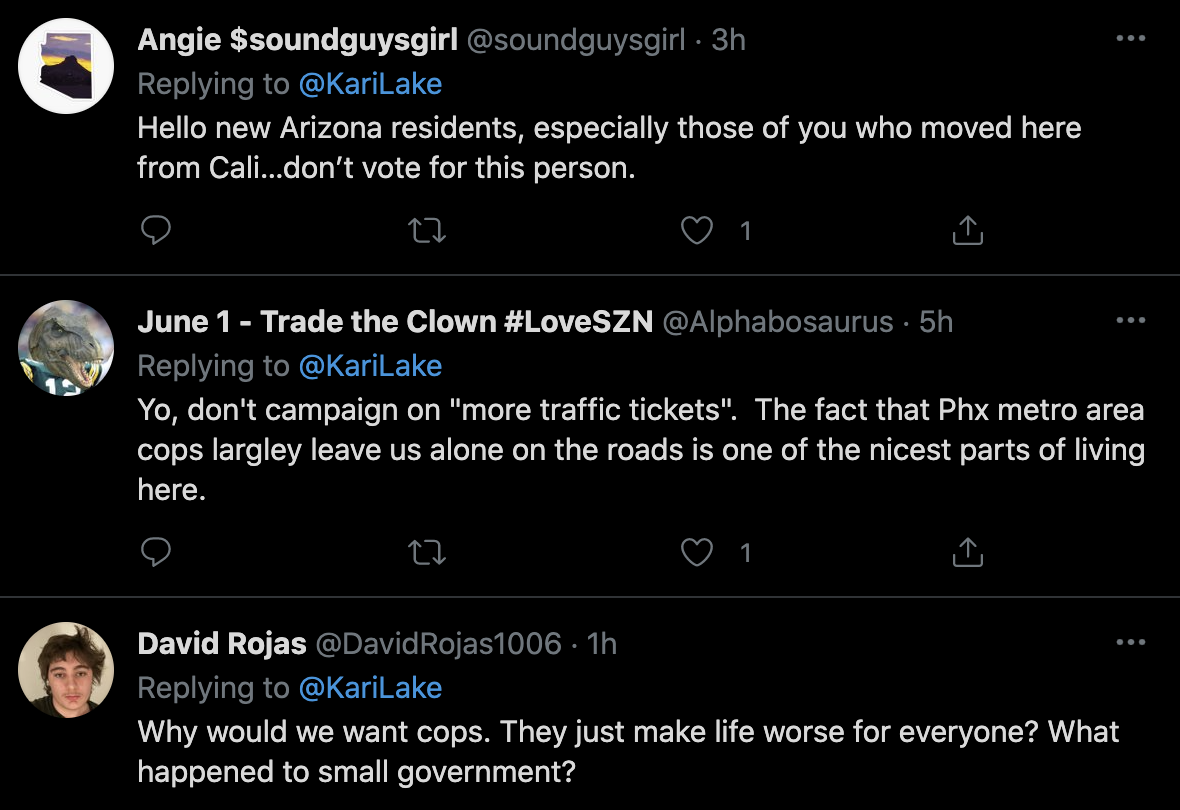Open the 3h timestamp on Angie's tweet
This screenshot has height=810, width=1180.
point(728,40)
